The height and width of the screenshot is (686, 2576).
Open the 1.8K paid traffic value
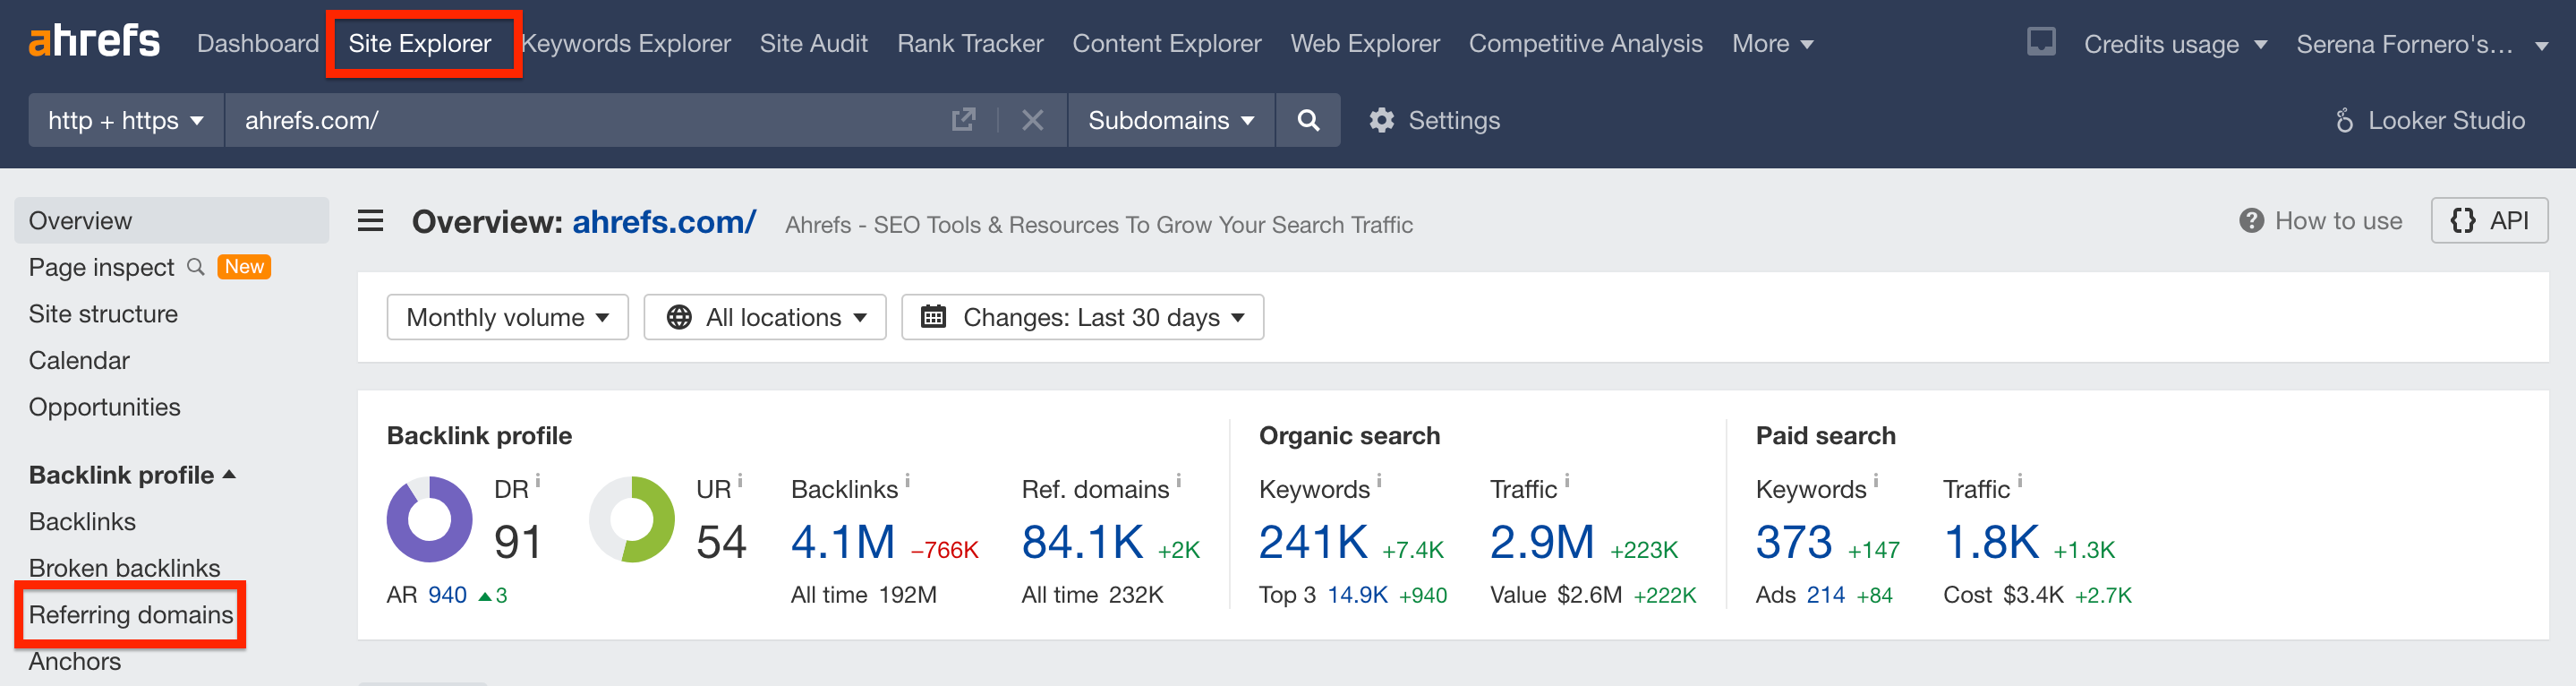pyautogui.click(x=1991, y=542)
